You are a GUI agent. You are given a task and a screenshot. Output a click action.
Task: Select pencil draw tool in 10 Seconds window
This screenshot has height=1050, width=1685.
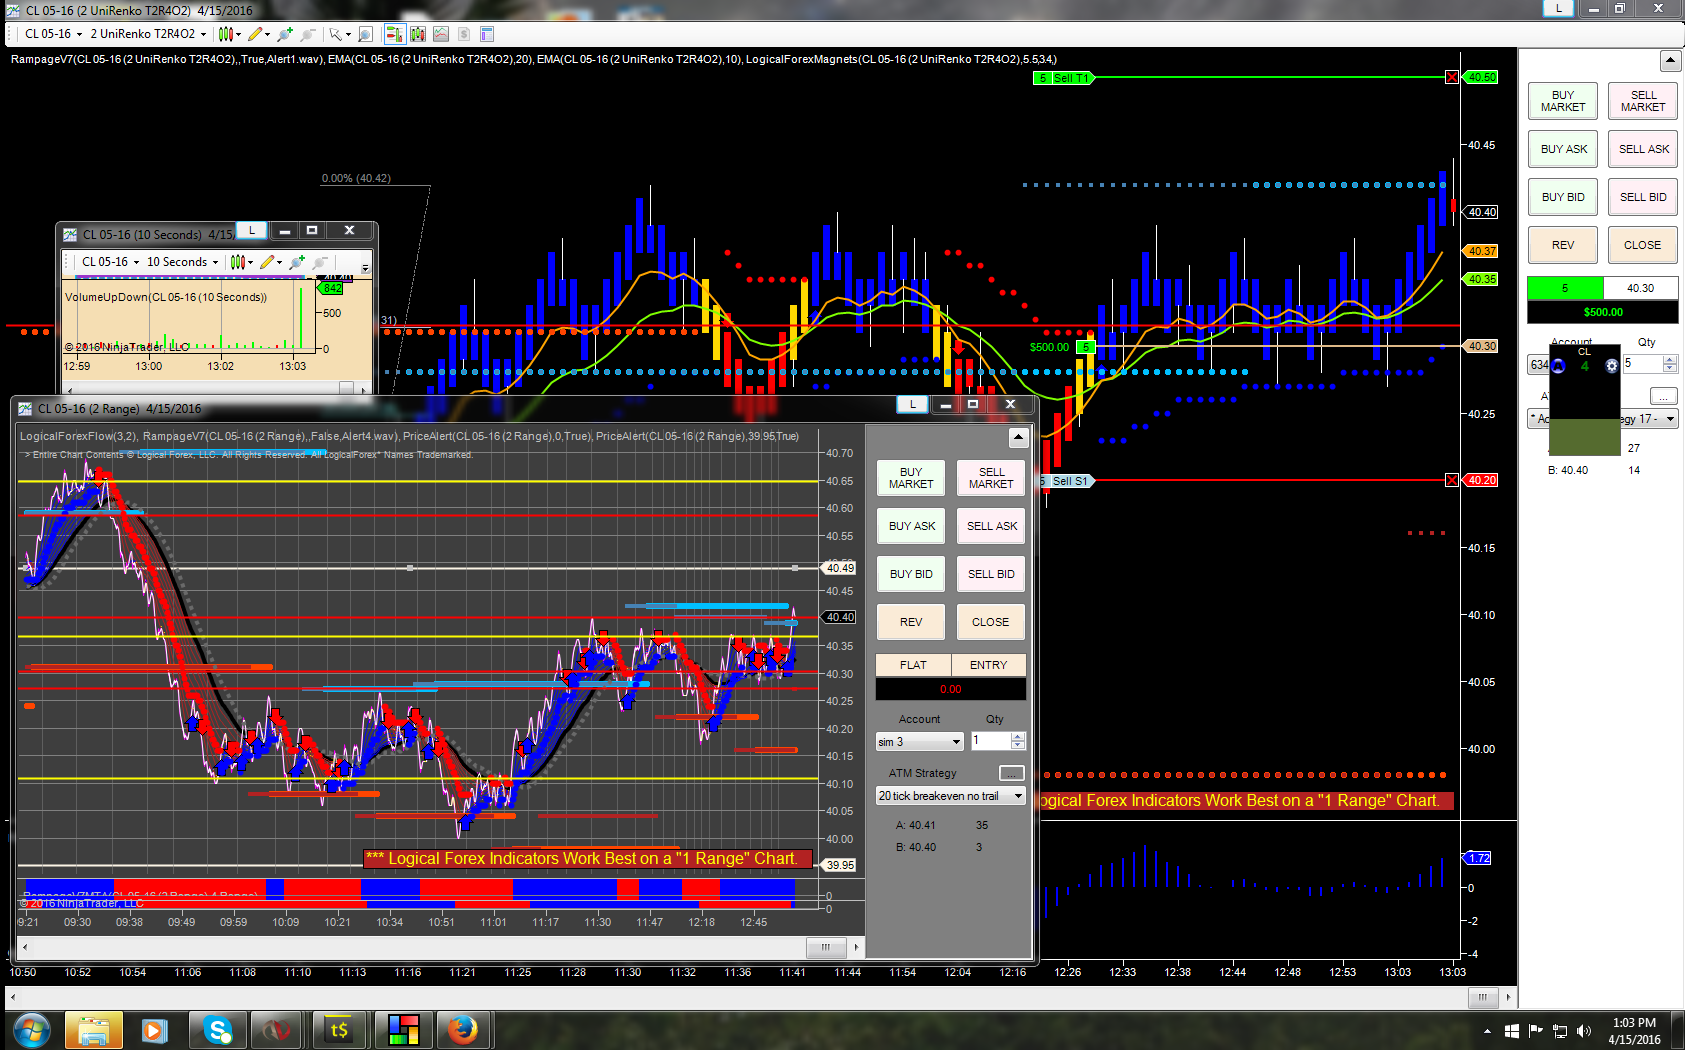267,262
